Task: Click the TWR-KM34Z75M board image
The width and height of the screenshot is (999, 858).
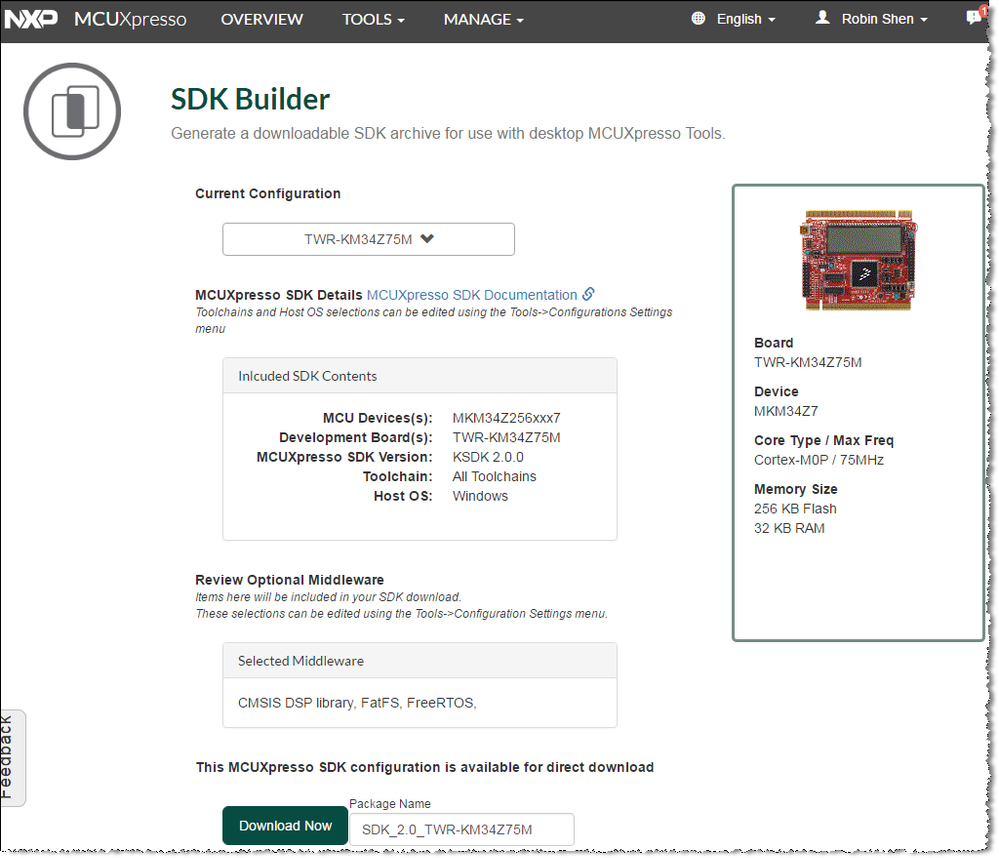Action: pyautogui.click(x=858, y=260)
